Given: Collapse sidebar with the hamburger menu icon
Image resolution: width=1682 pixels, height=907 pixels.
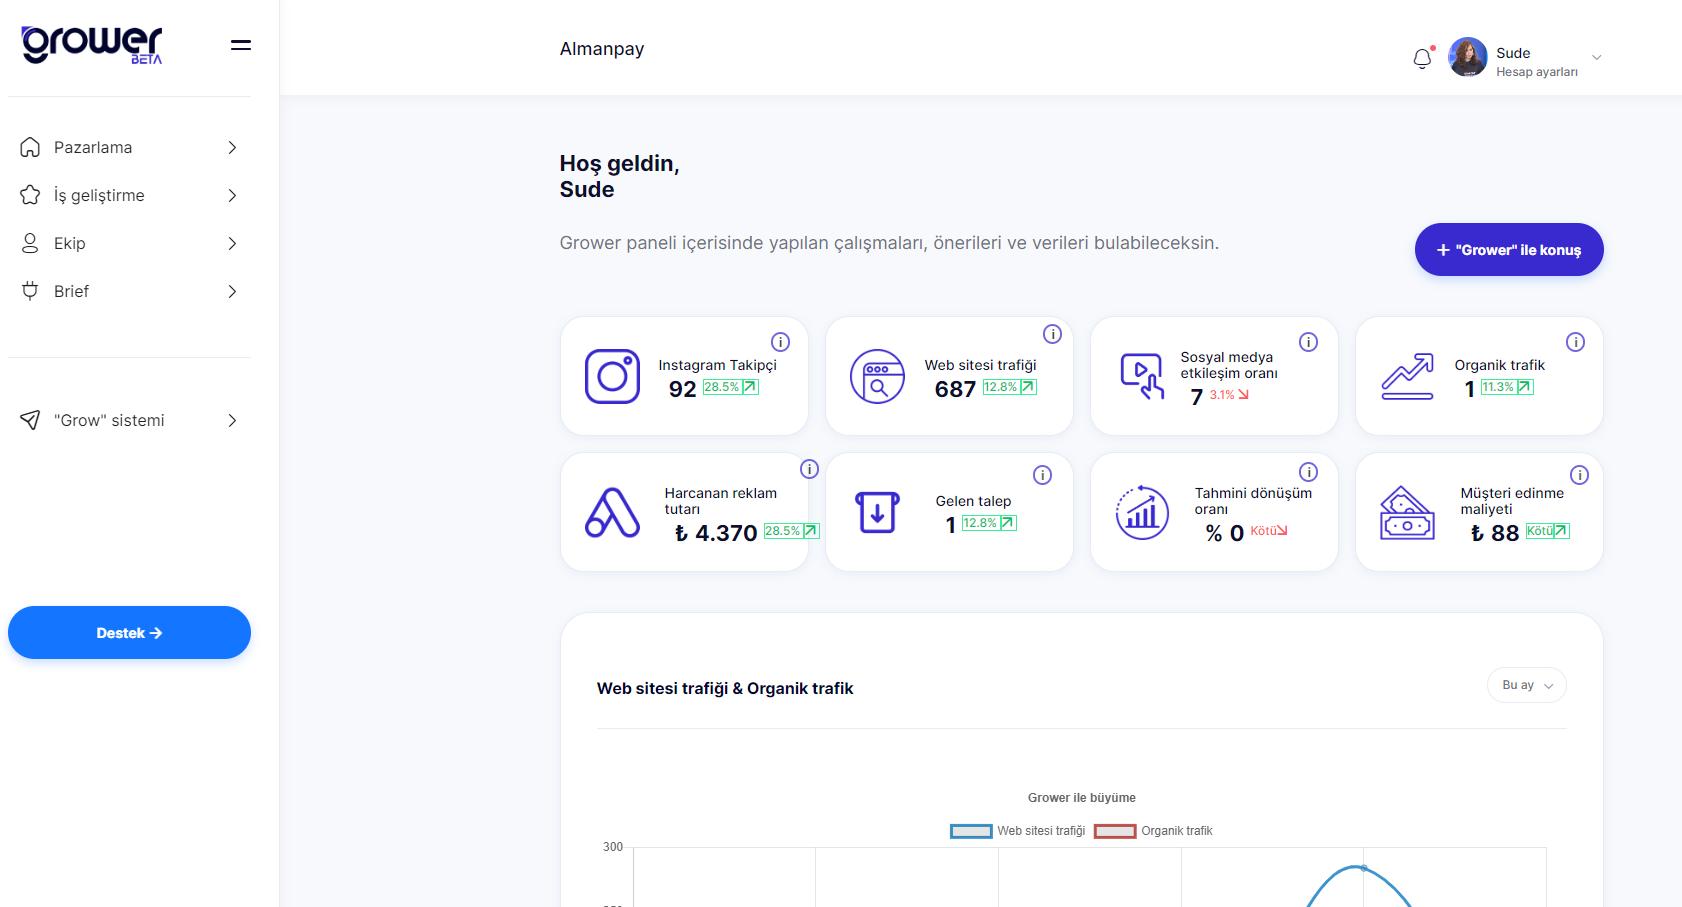Looking at the screenshot, I should tap(241, 45).
